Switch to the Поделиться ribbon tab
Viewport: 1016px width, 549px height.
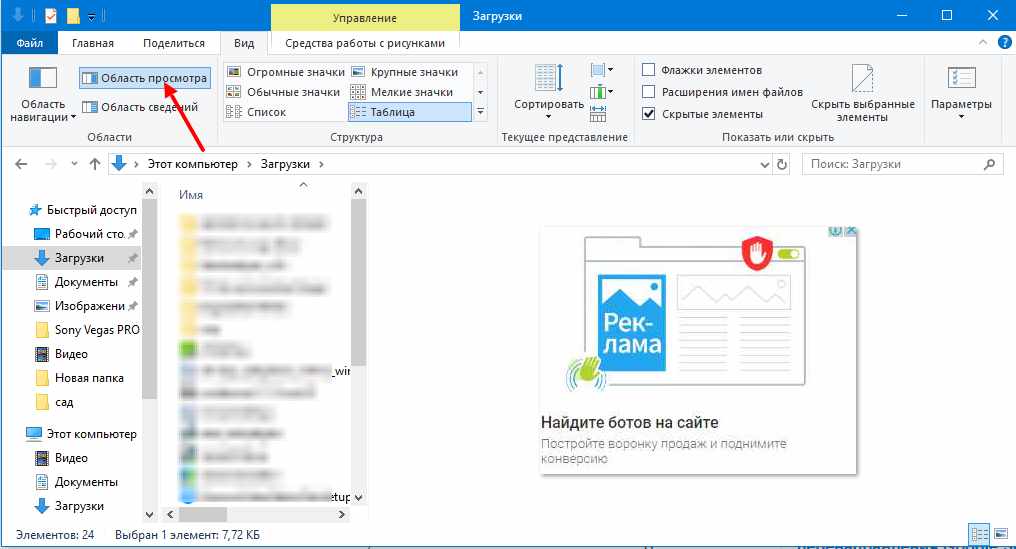(174, 43)
